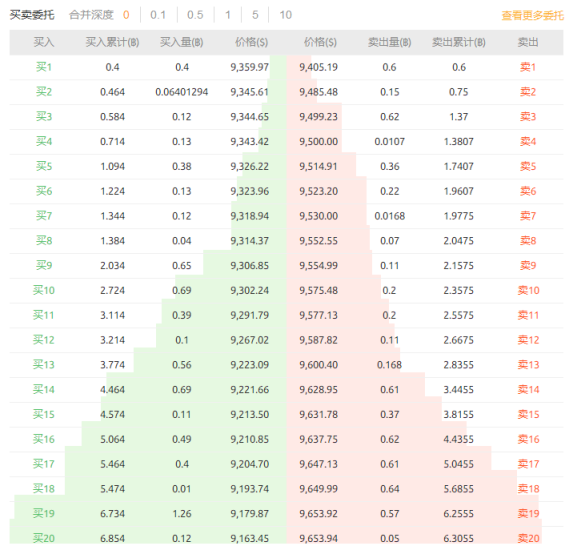Click the 卖出累计(B) column header
The height and width of the screenshot is (547, 570).
(x=458, y=43)
